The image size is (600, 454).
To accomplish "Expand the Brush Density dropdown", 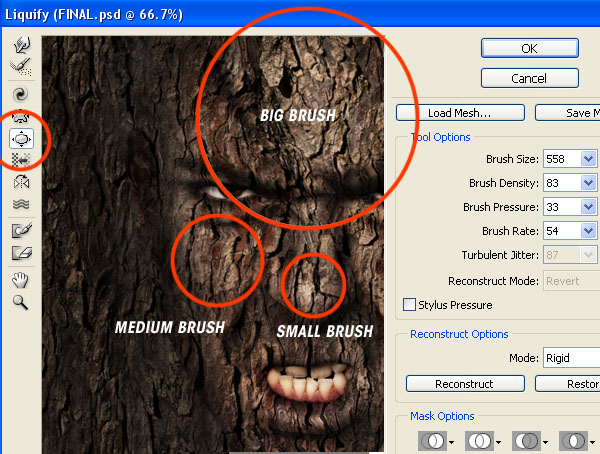I will click(587, 183).
